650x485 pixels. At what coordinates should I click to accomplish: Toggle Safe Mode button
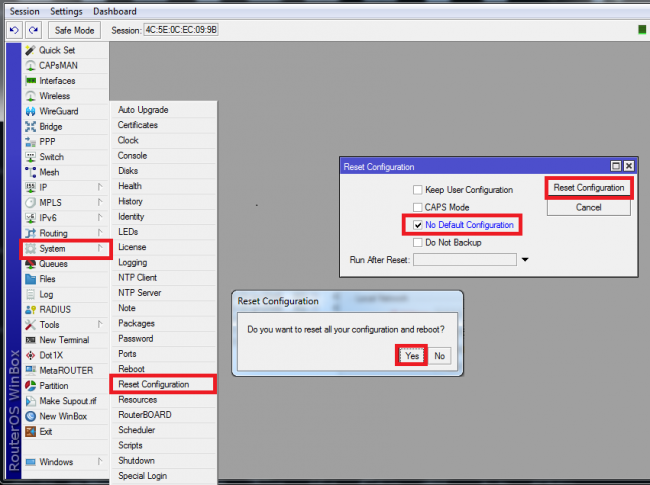(75, 30)
